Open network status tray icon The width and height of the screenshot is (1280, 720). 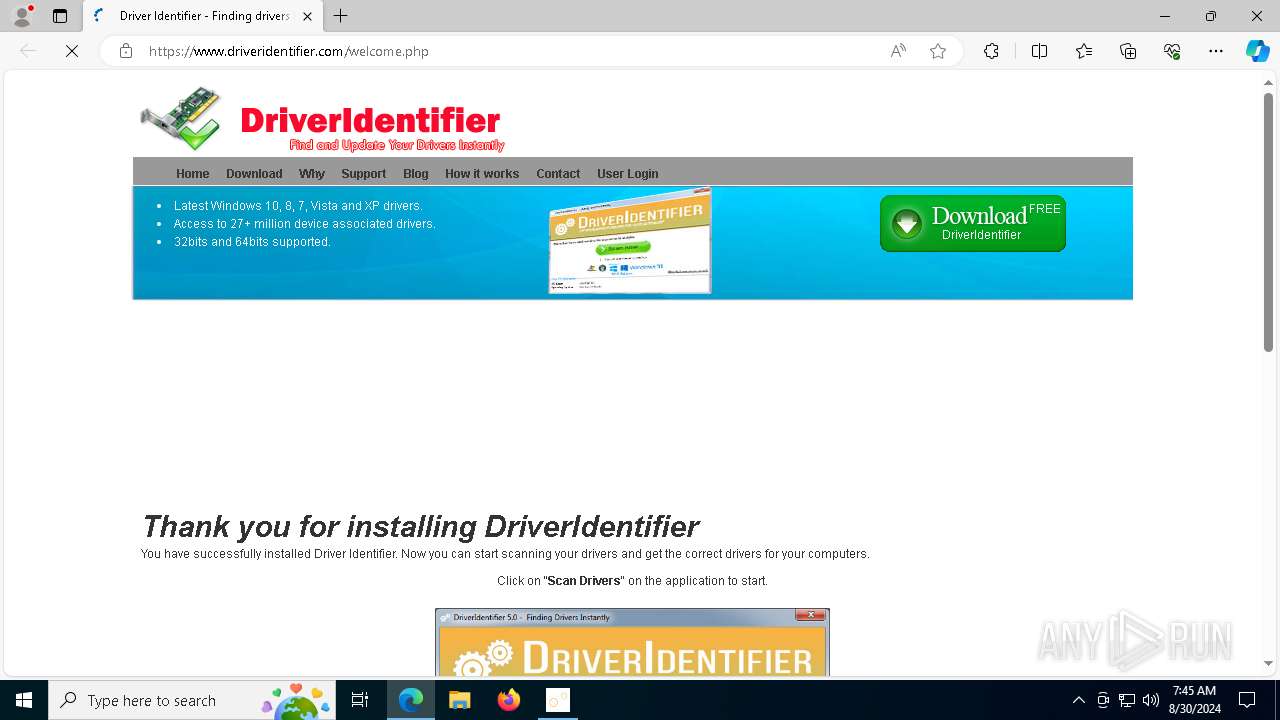[1127, 700]
